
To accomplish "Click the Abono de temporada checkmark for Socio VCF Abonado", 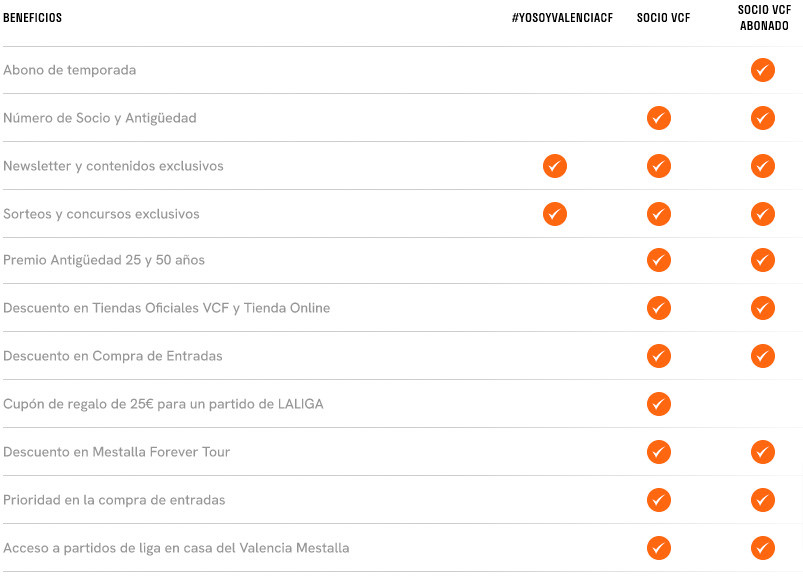I will click(x=763, y=70).
